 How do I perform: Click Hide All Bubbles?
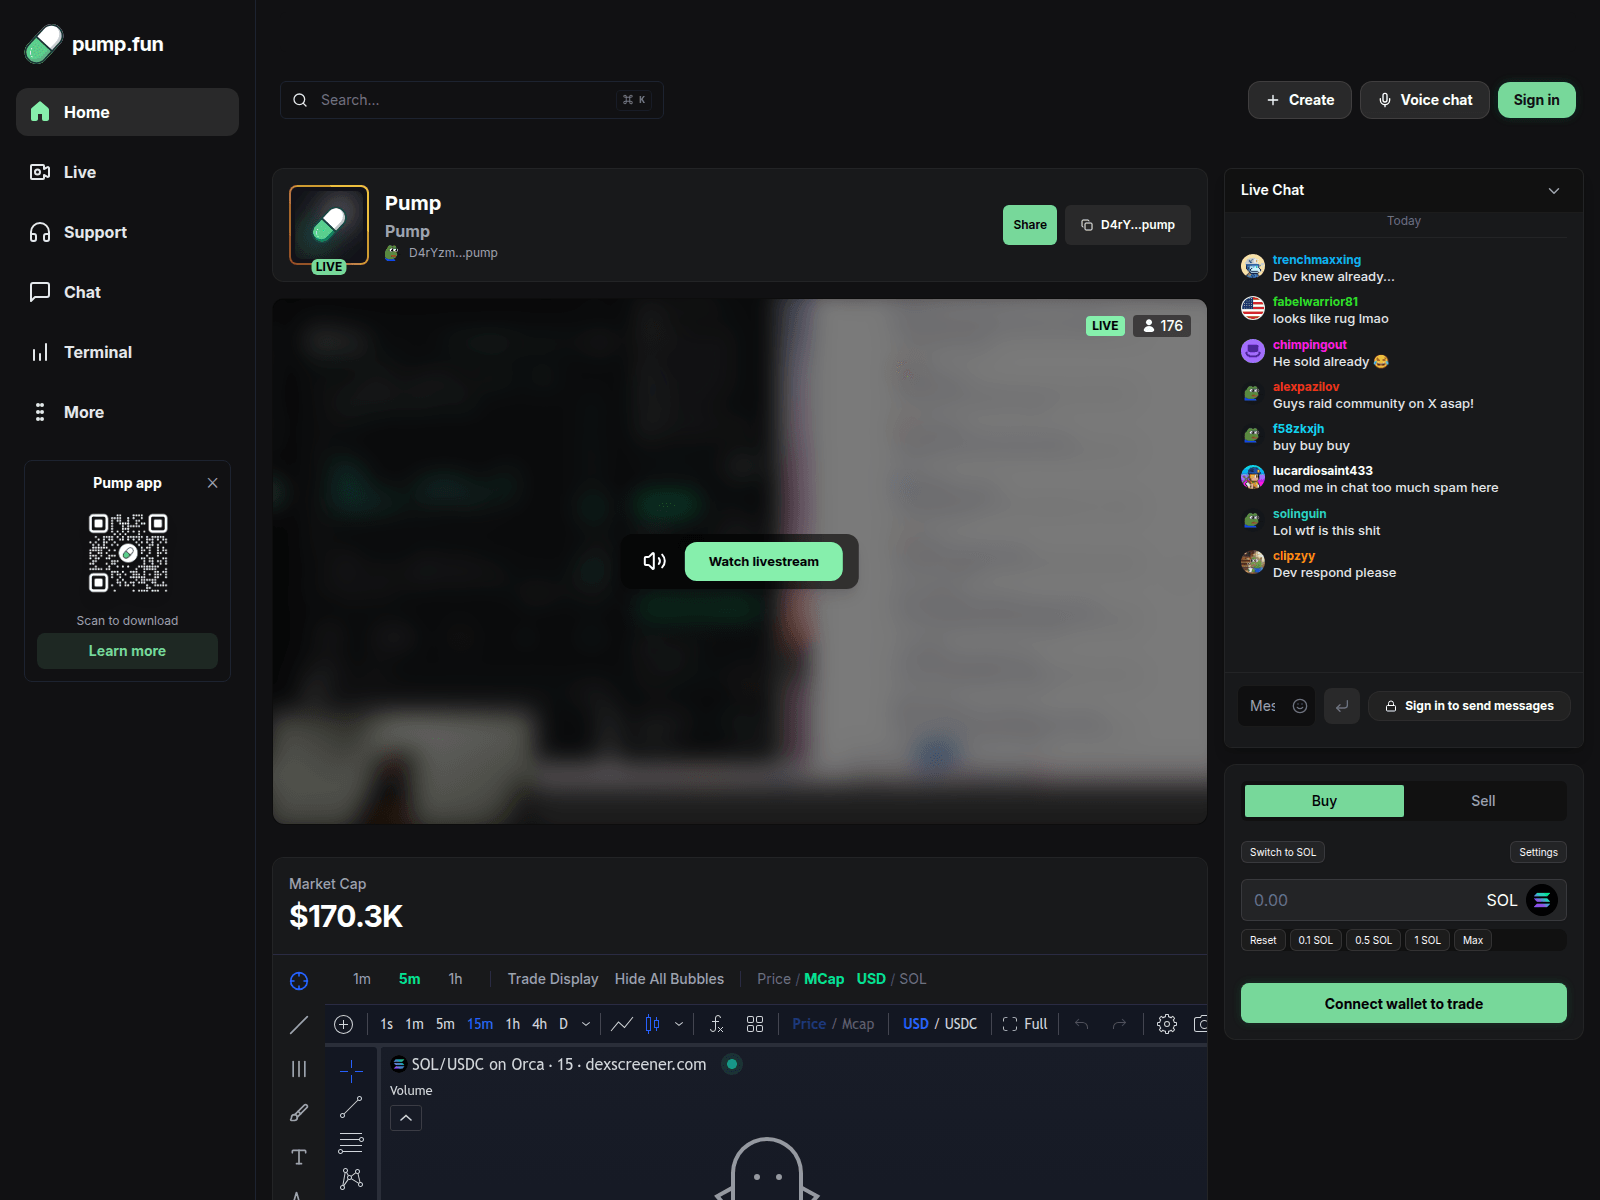point(669,979)
